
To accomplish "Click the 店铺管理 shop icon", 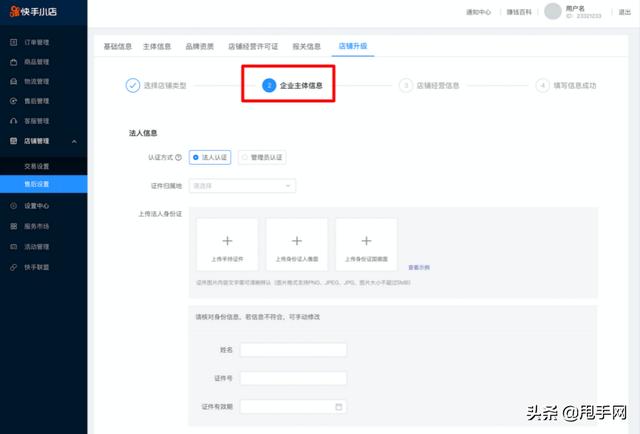I will (x=13, y=141).
